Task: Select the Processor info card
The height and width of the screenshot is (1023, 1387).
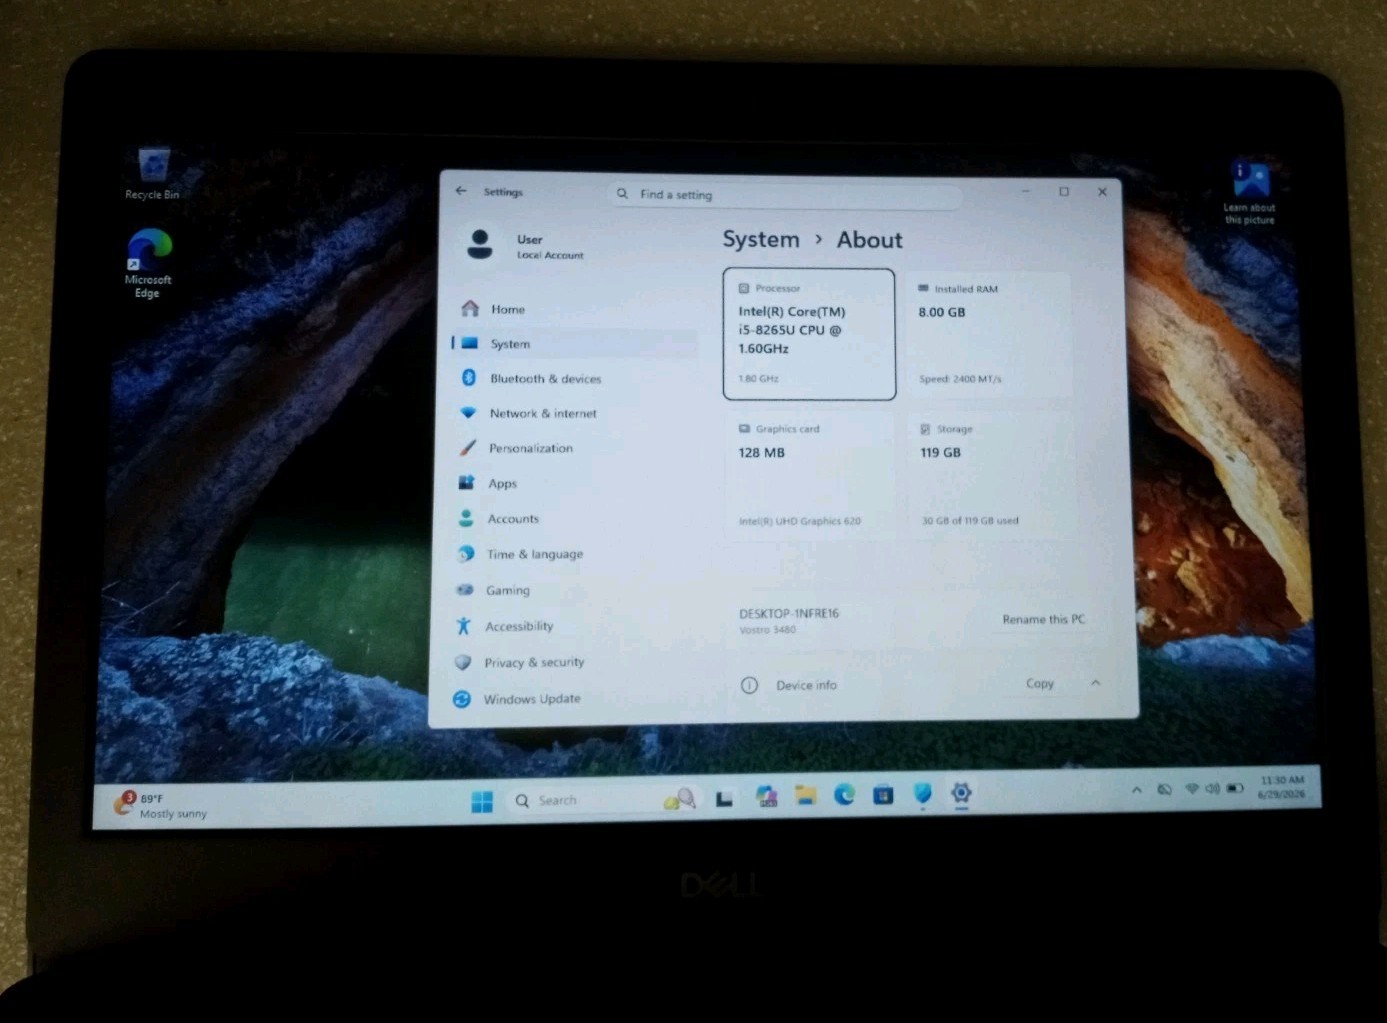Action: [809, 334]
